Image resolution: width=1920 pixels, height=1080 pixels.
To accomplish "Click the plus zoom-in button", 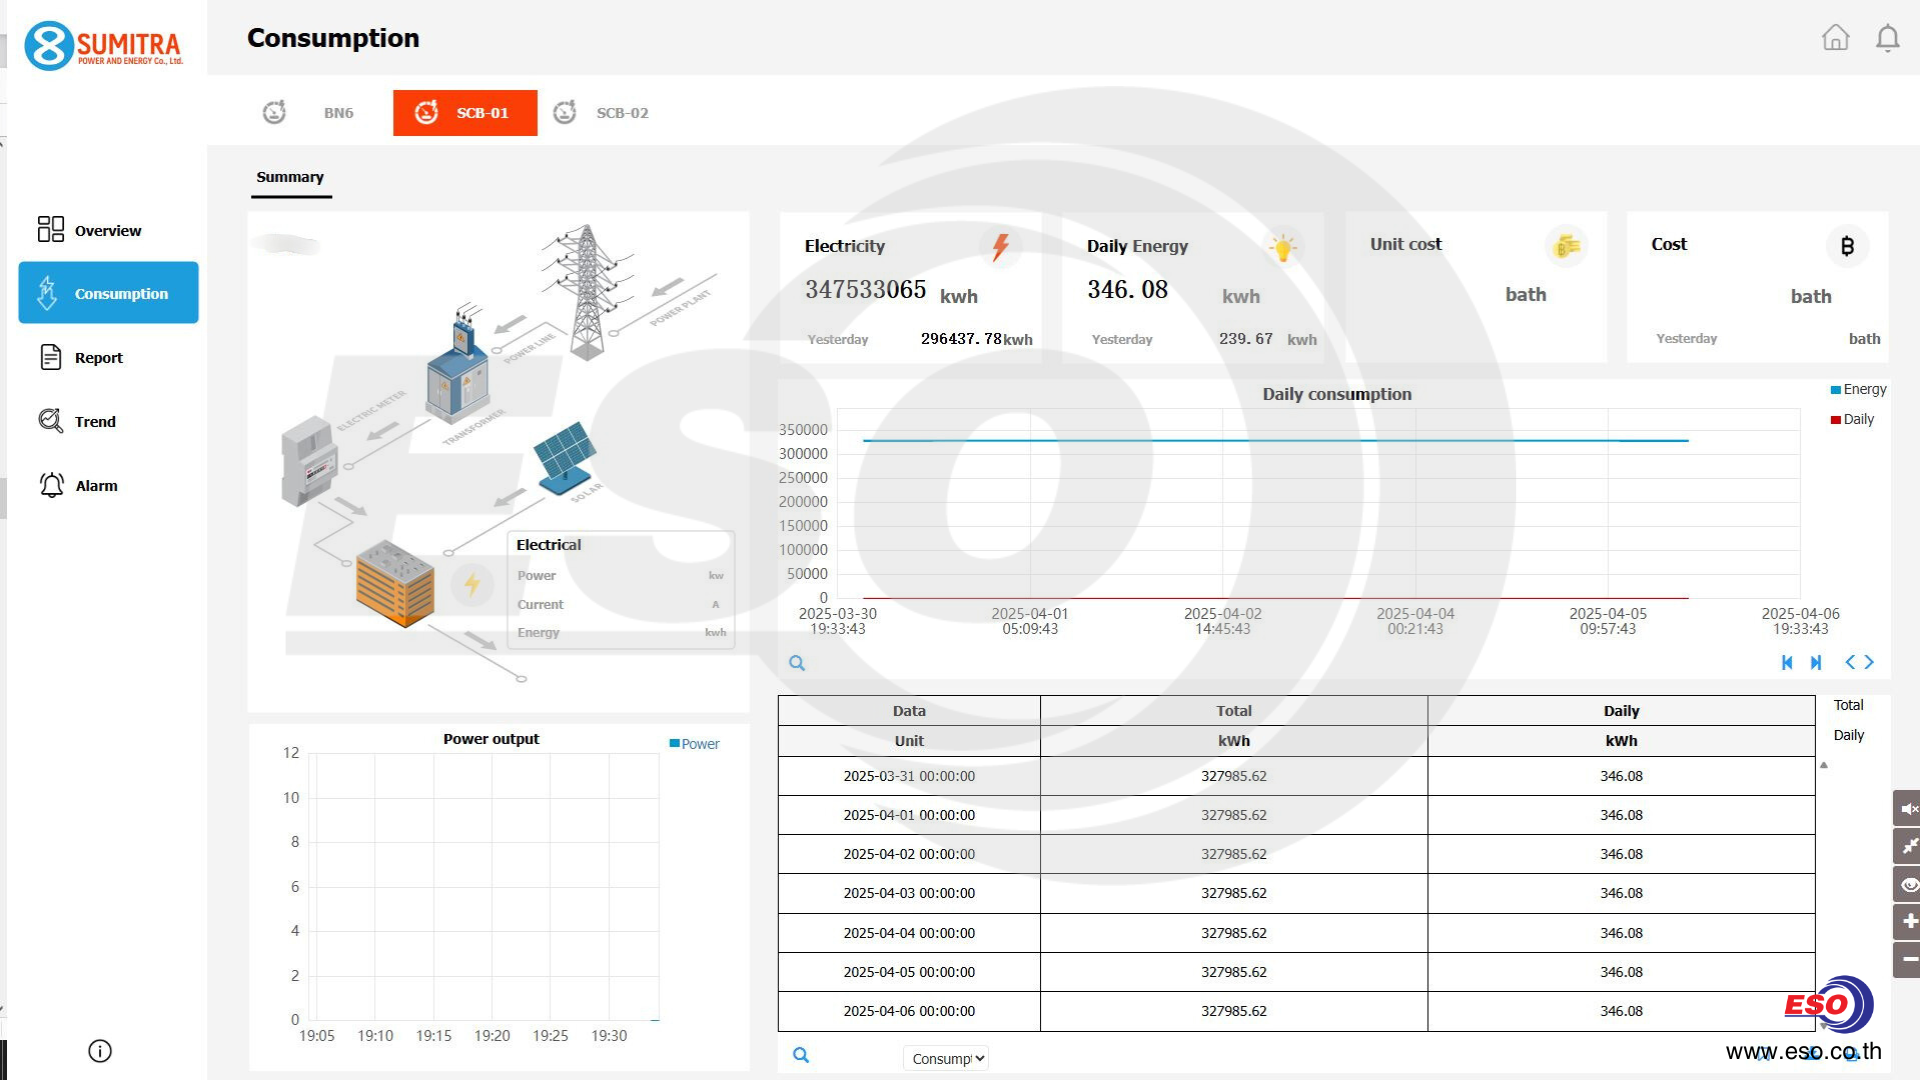I will (1908, 921).
